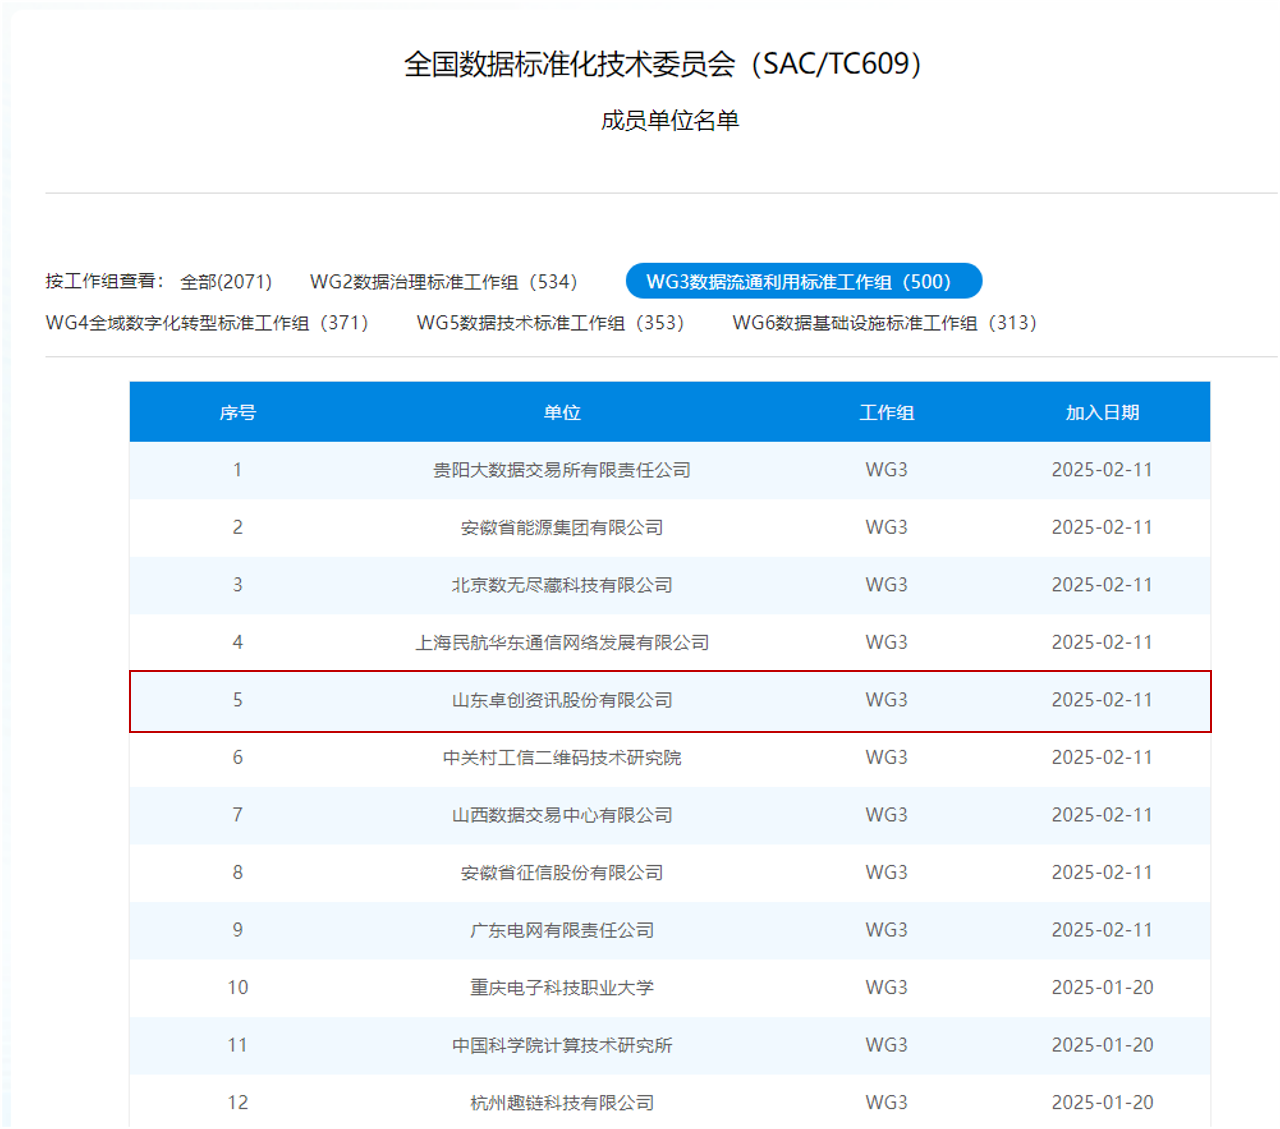Click WG3 cell for 贵阳大数据交易所有限责任公司
This screenshot has width=1280, height=1129.
tap(887, 469)
